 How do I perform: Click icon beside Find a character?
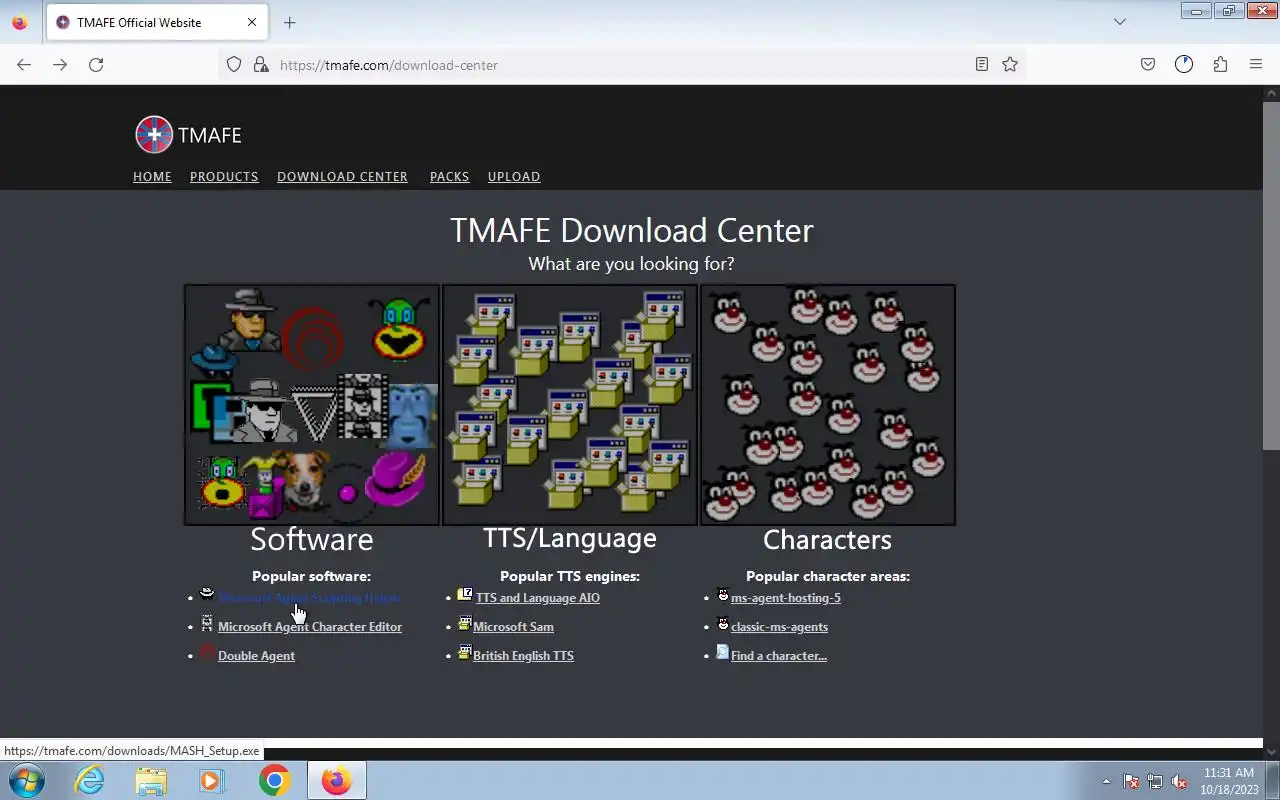click(723, 653)
